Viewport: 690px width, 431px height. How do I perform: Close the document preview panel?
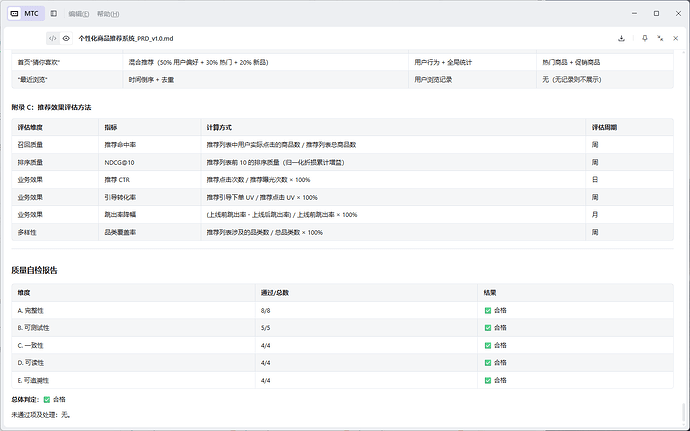click(675, 38)
